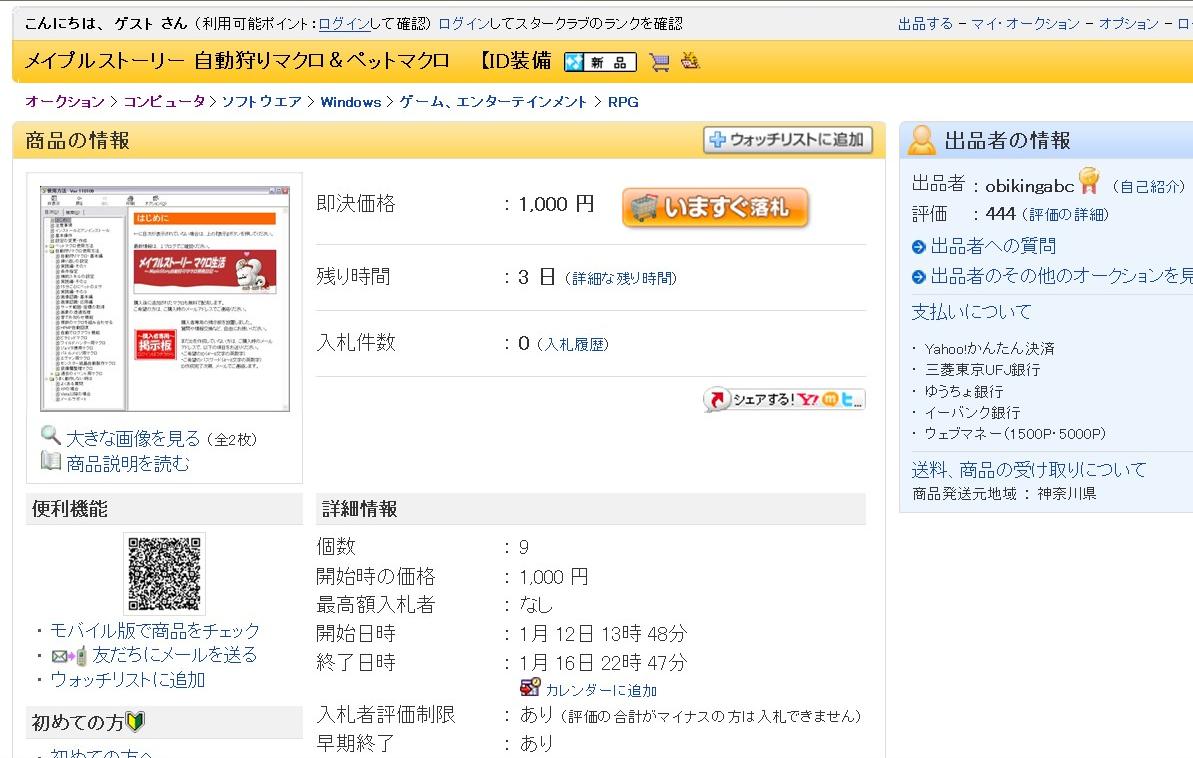Click the イーバンク銀行 payment entry
Image resolution: width=1193 pixels, height=758 pixels.
[x=972, y=412]
